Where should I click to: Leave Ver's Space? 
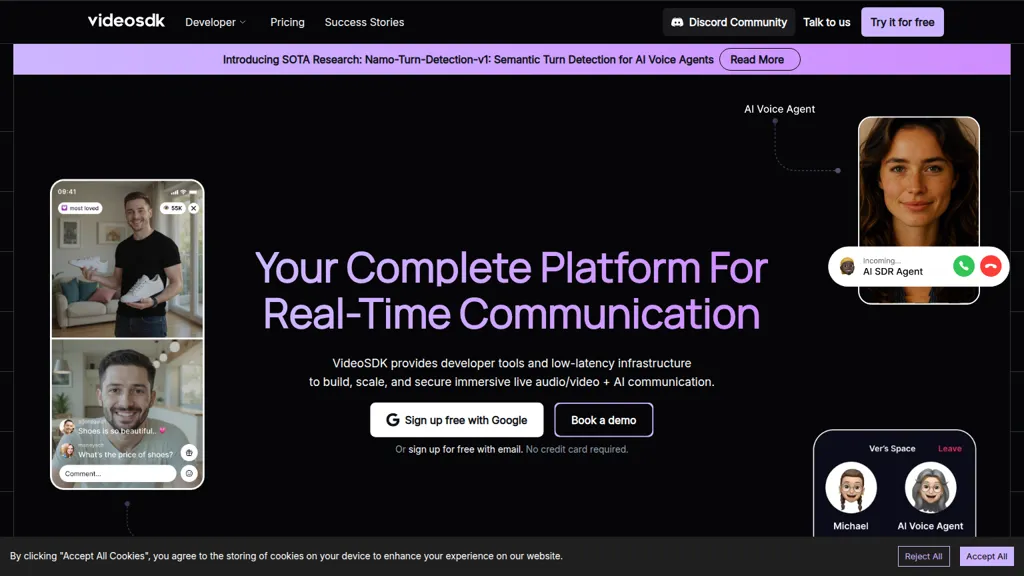point(950,448)
